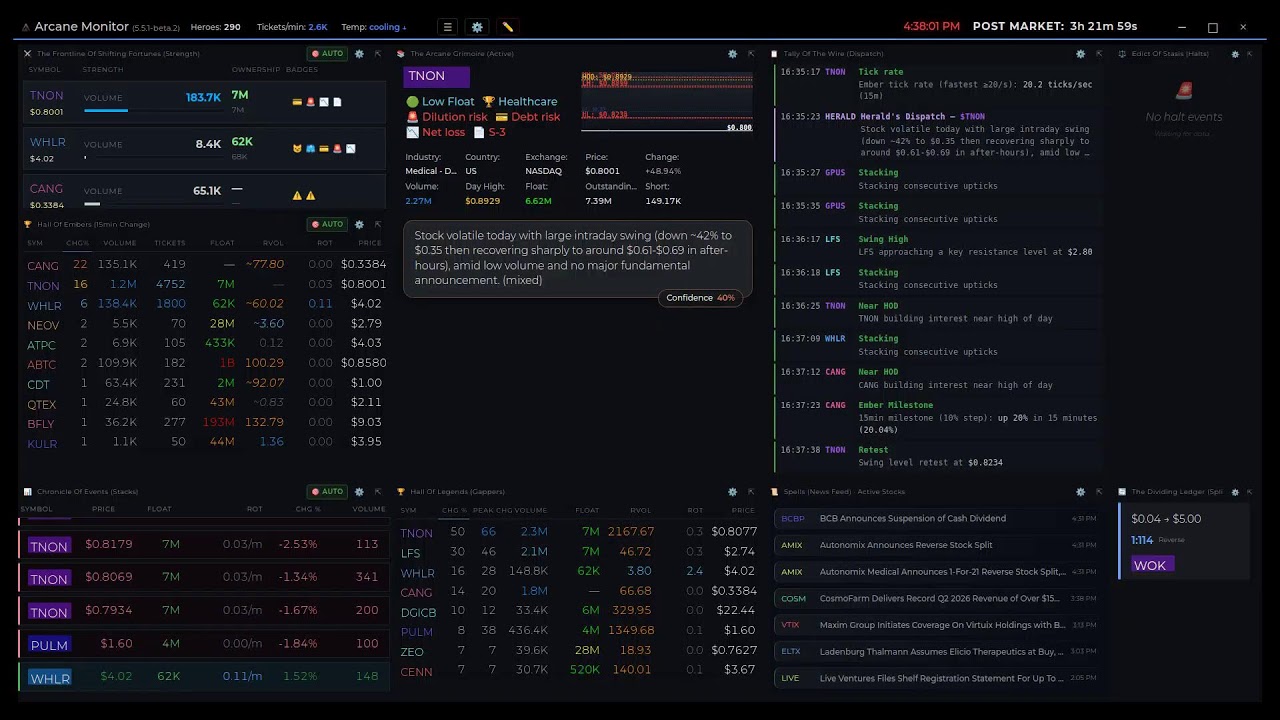Viewport: 1280px width, 720px height.
Task: Open settings gear in title bar
Action: coord(477,27)
